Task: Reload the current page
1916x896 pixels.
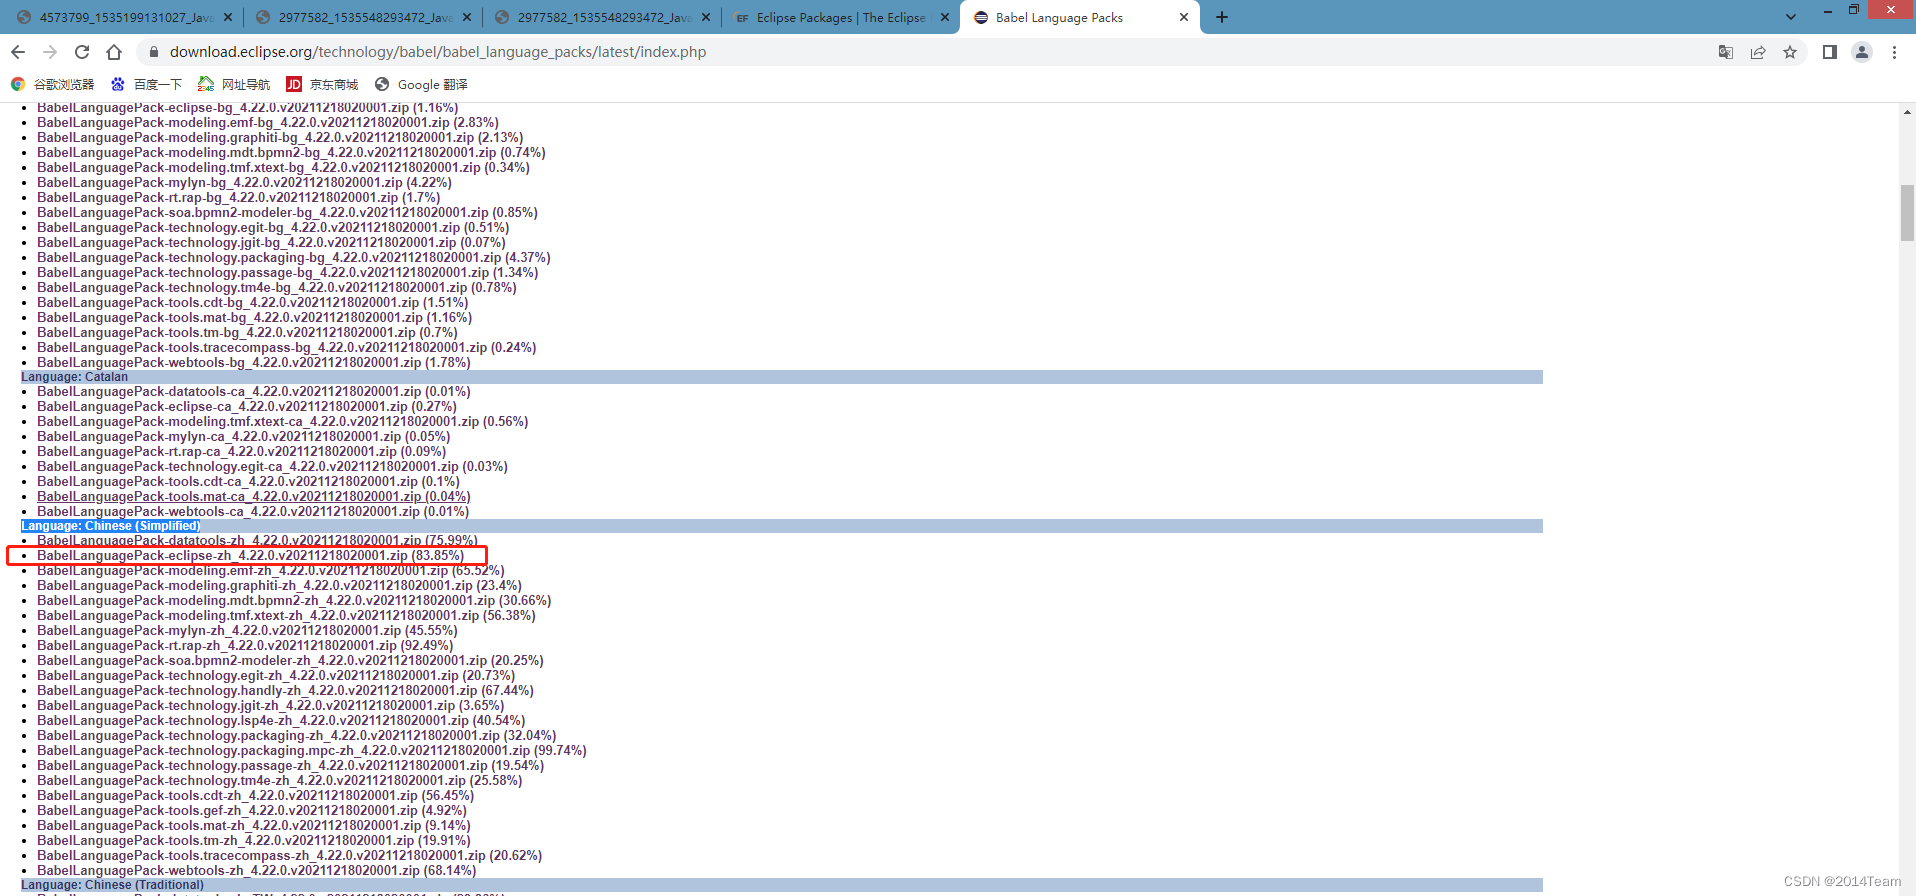Action: point(82,52)
